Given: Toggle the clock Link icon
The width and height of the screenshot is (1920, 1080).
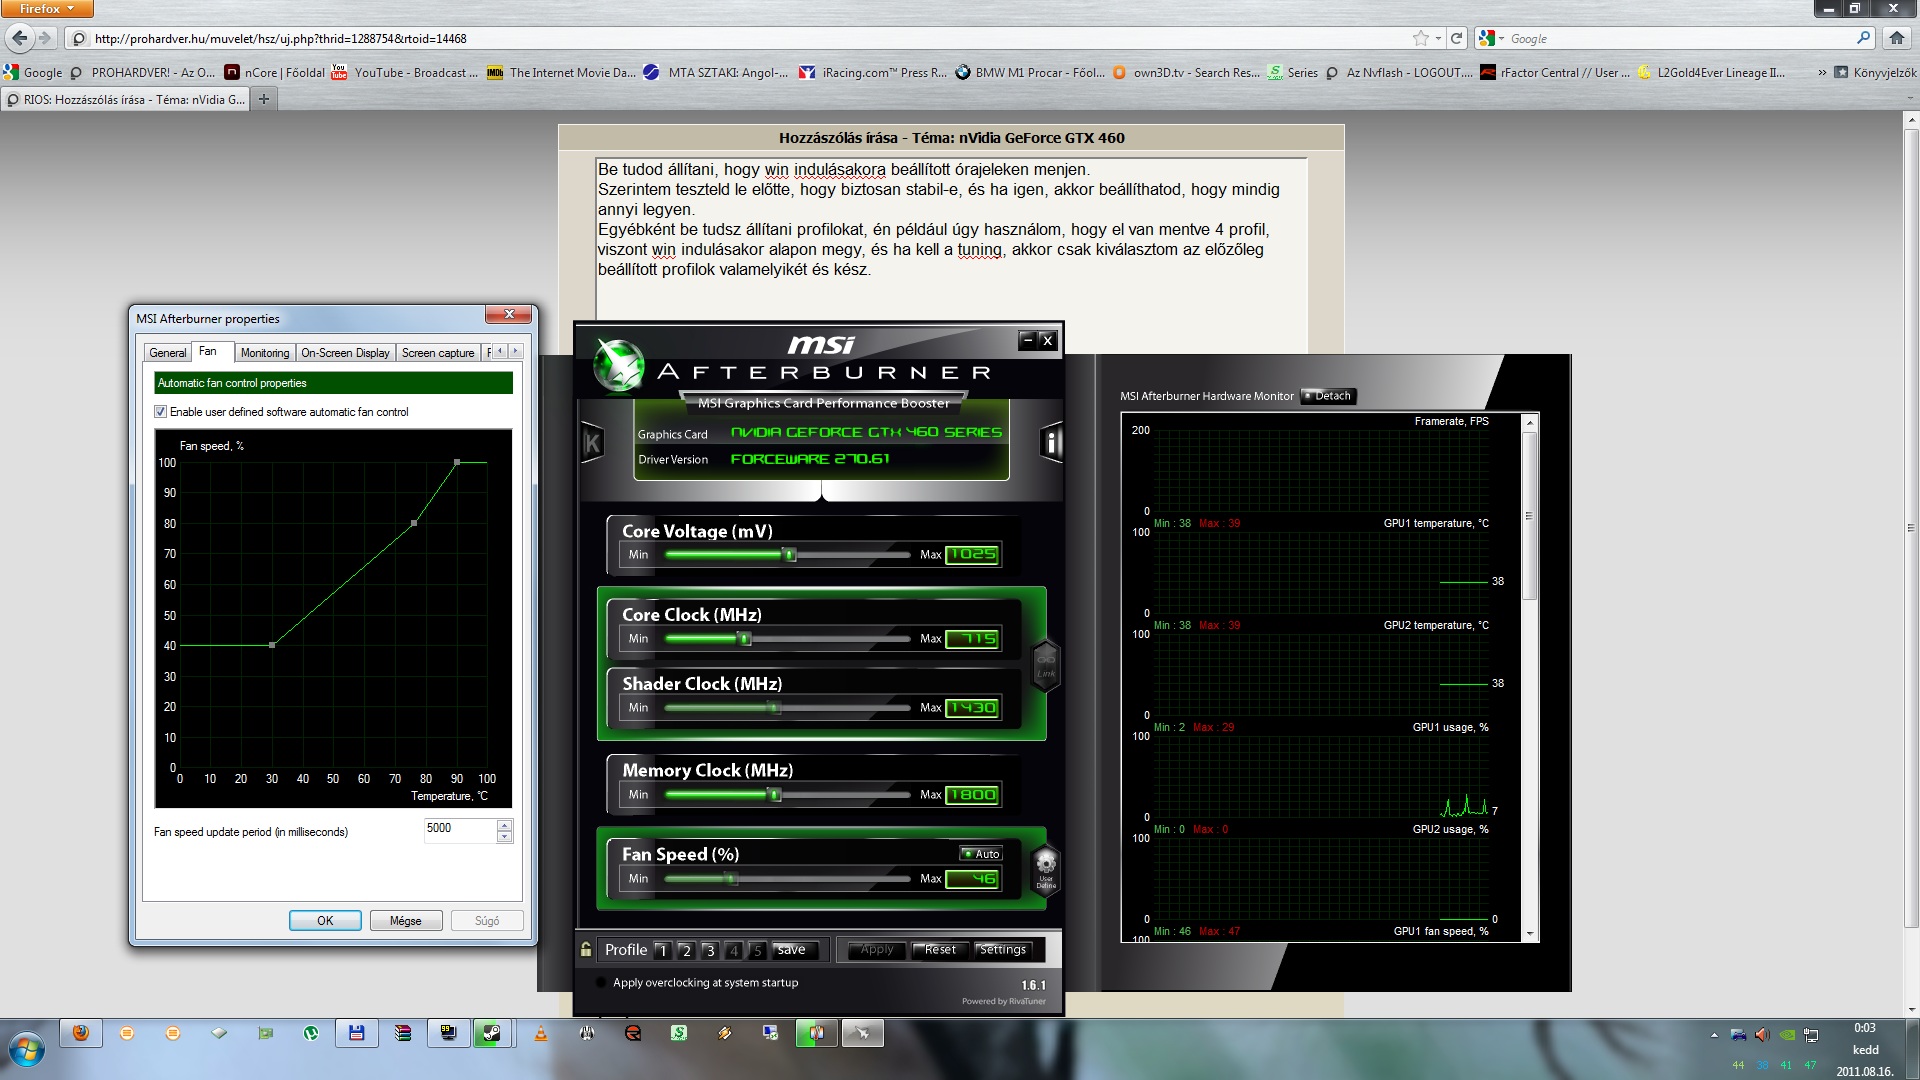Looking at the screenshot, I should coord(1046,665).
